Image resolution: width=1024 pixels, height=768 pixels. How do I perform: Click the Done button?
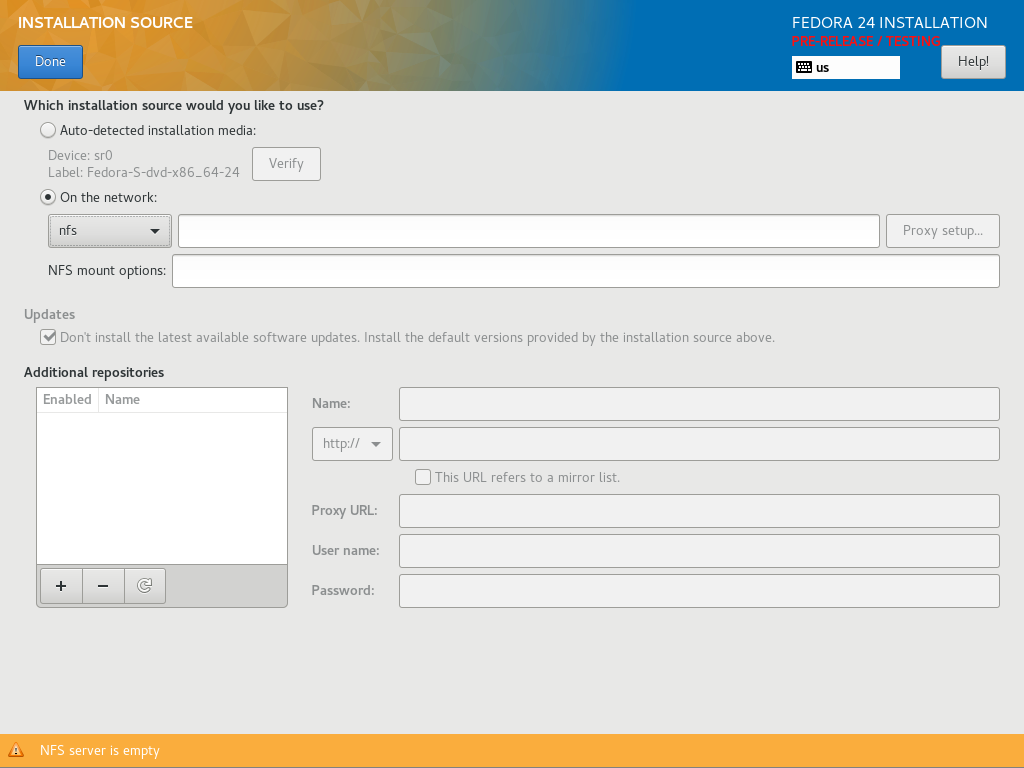tap(50, 62)
